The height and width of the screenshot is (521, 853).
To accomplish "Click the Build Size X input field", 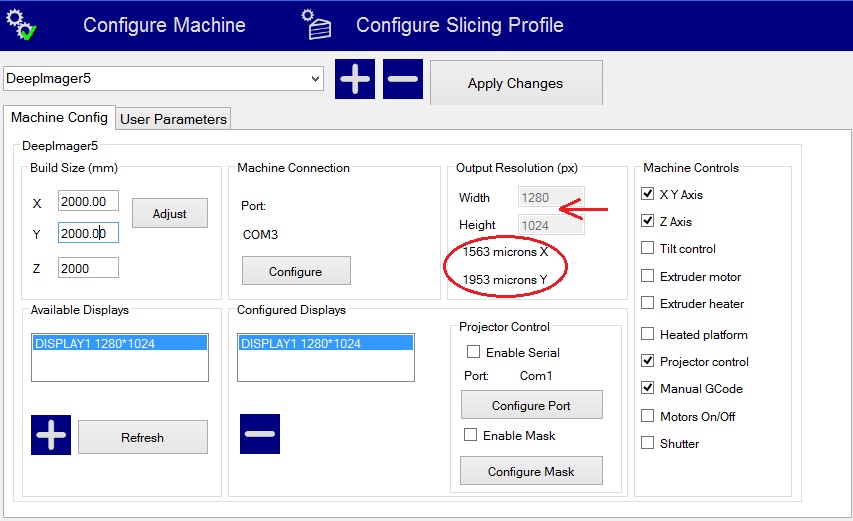I will (x=88, y=203).
